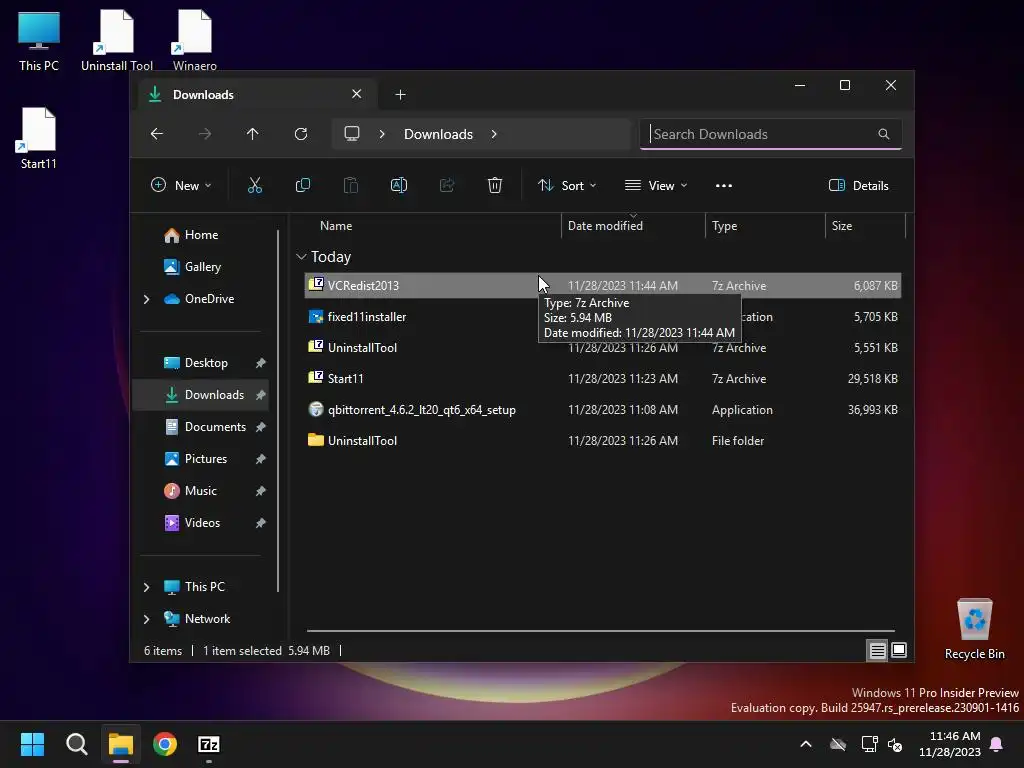This screenshot has width=1024, height=768.
Task: Open clock and date in taskbar
Action: 949,744
